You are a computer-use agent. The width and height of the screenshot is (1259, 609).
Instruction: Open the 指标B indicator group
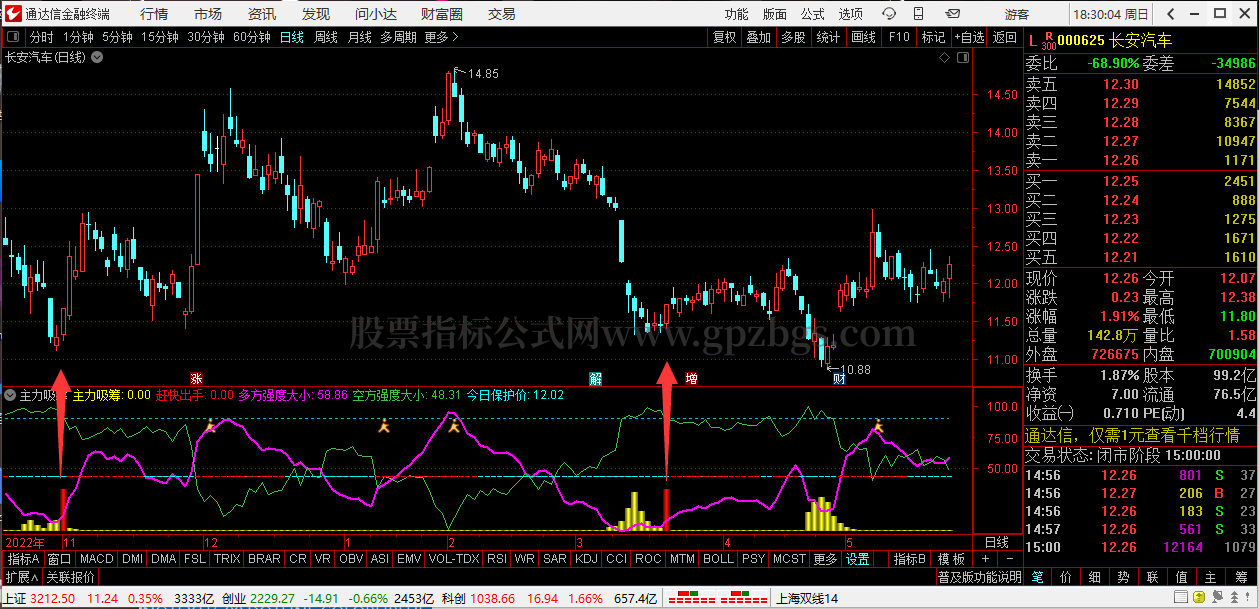[910, 559]
